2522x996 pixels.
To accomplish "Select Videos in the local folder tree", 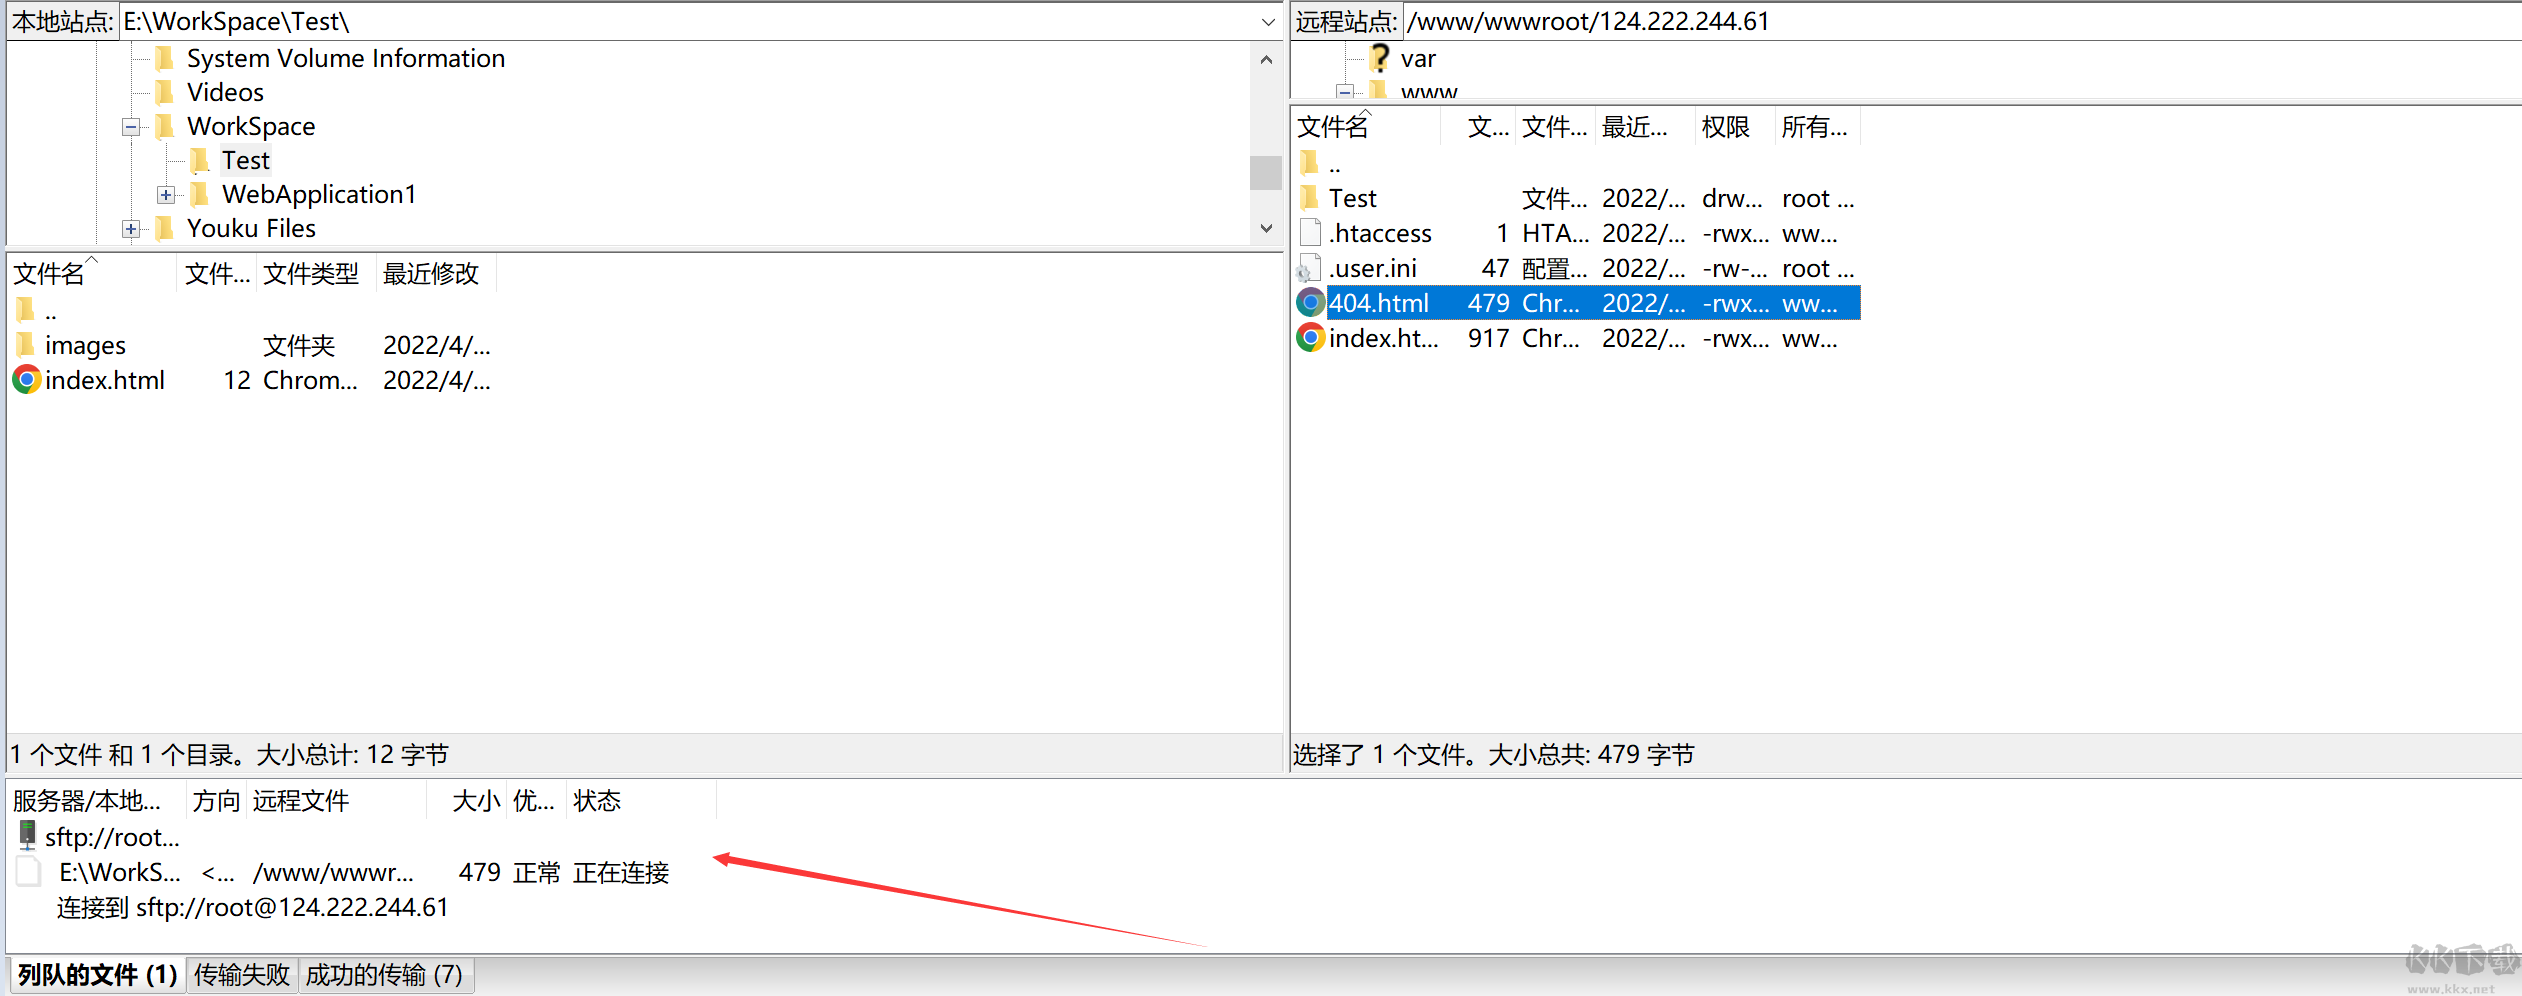I will coord(225,92).
